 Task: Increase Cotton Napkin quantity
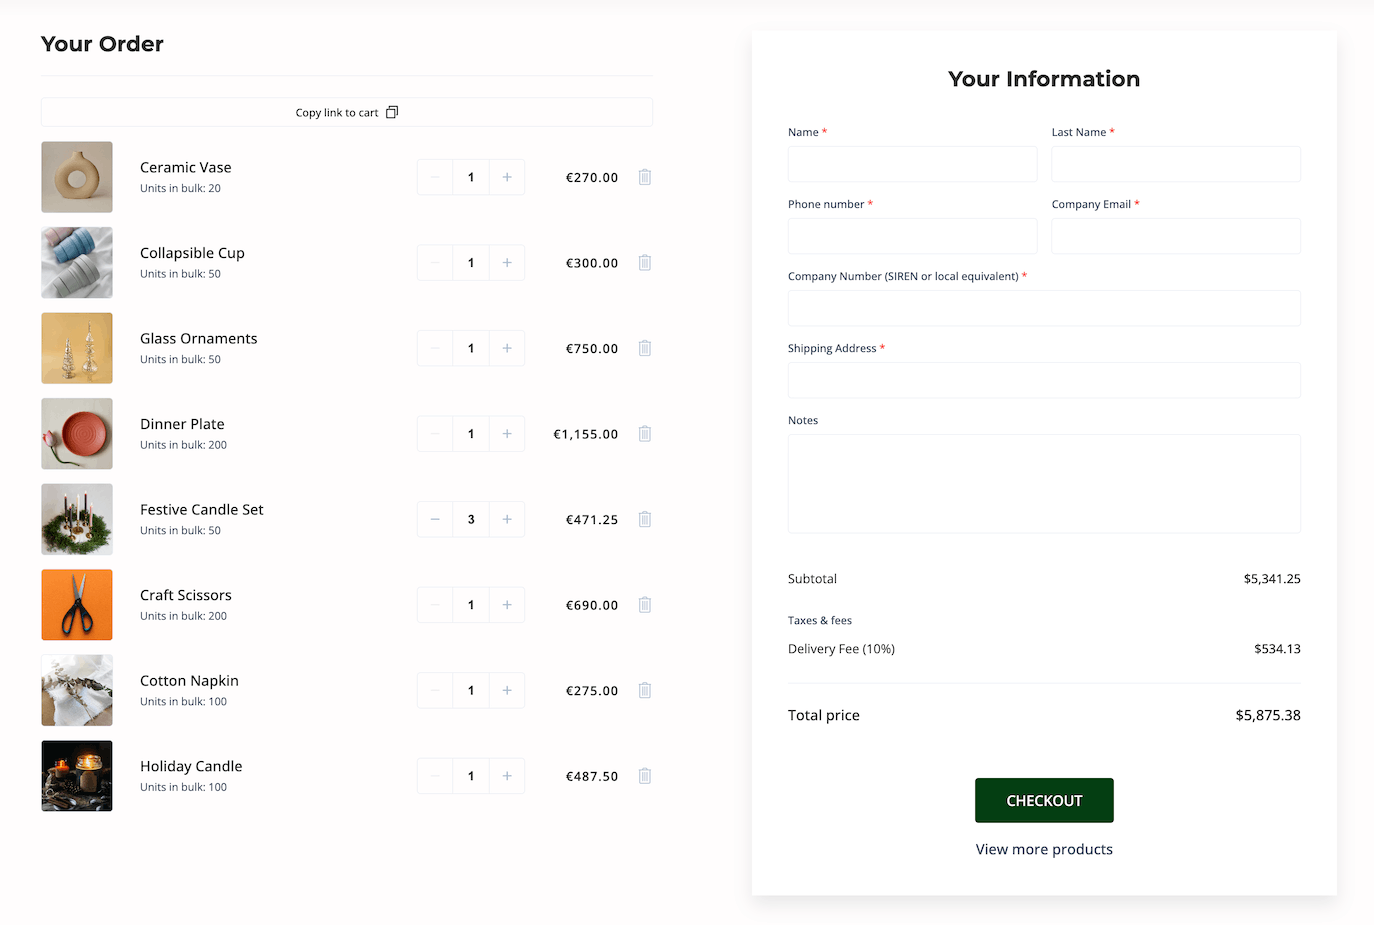pyautogui.click(x=507, y=690)
